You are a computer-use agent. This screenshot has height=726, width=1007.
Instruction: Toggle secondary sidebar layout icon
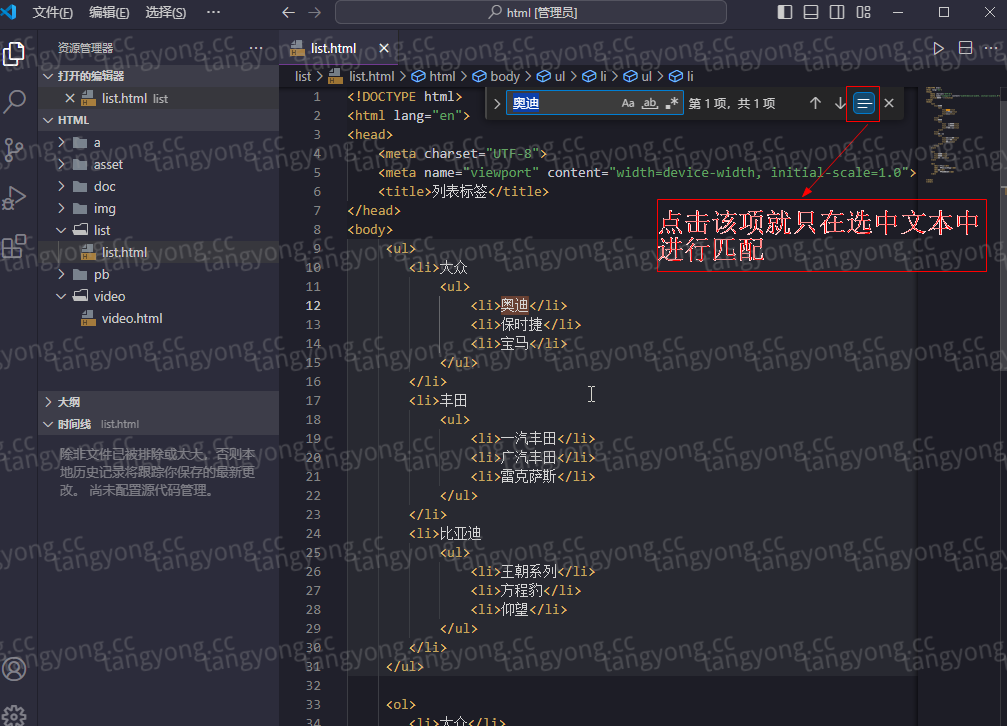pyautogui.click(x=837, y=12)
